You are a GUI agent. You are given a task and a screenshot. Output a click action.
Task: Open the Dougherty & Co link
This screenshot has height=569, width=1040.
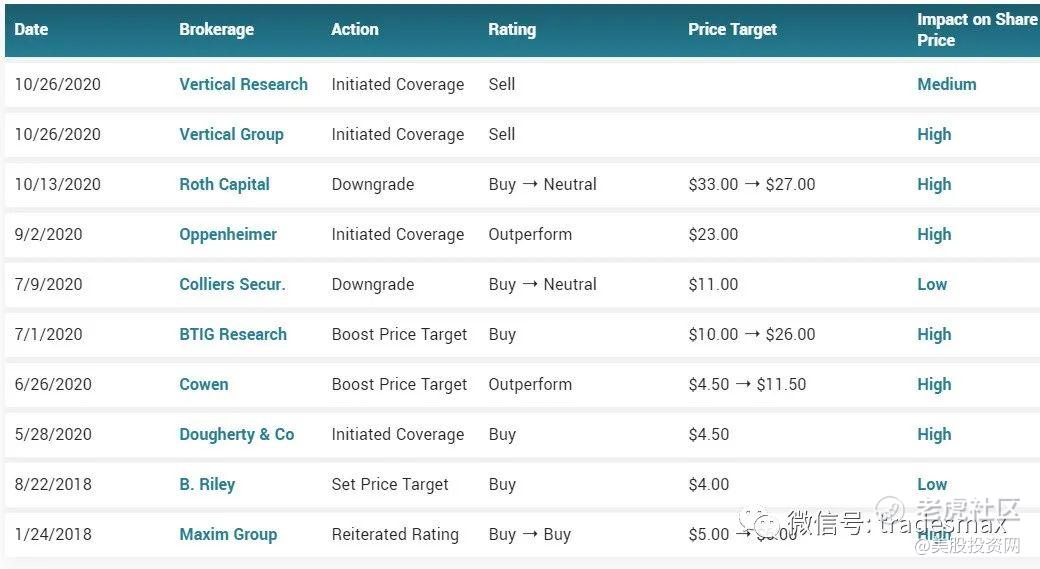[237, 434]
